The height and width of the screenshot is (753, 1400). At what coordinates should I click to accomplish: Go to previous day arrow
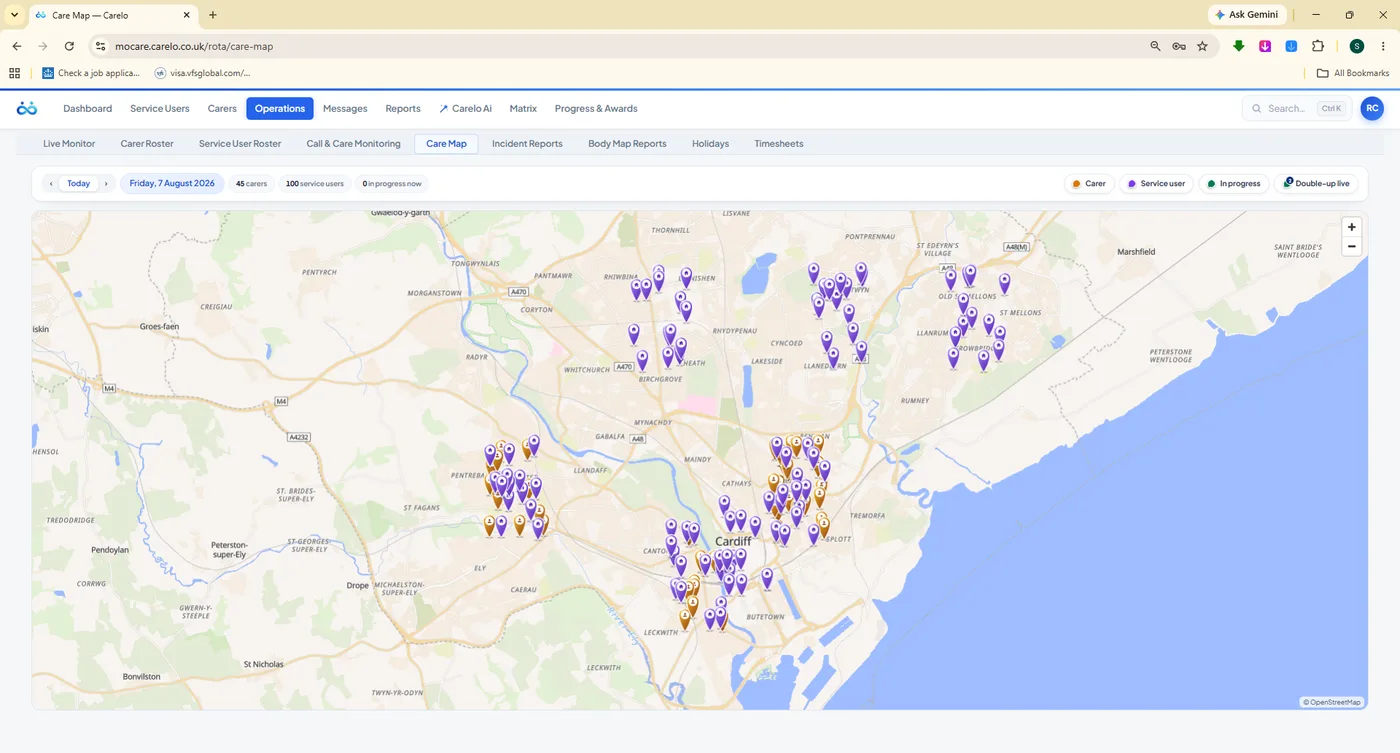51,184
